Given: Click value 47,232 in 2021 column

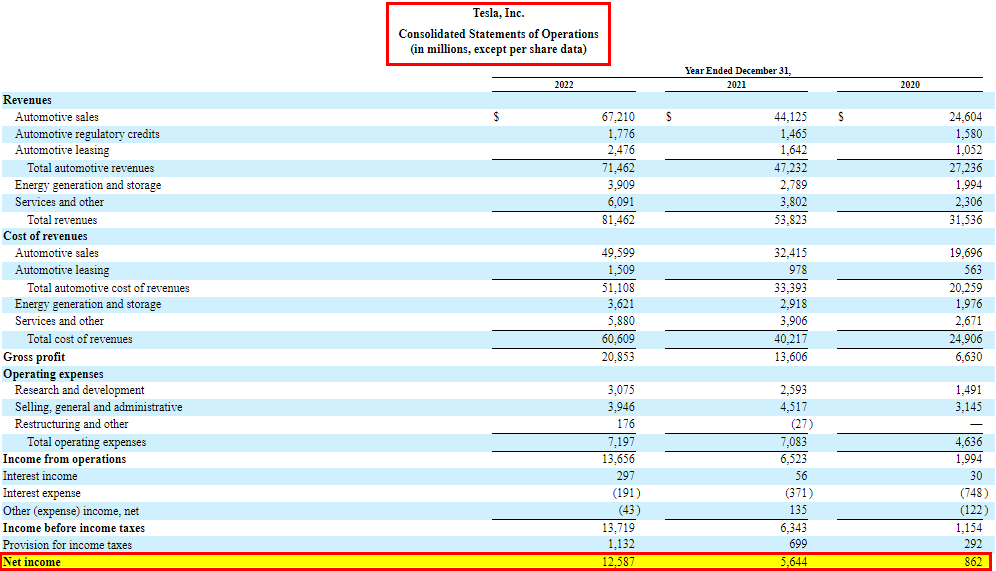Looking at the screenshot, I should [790, 168].
